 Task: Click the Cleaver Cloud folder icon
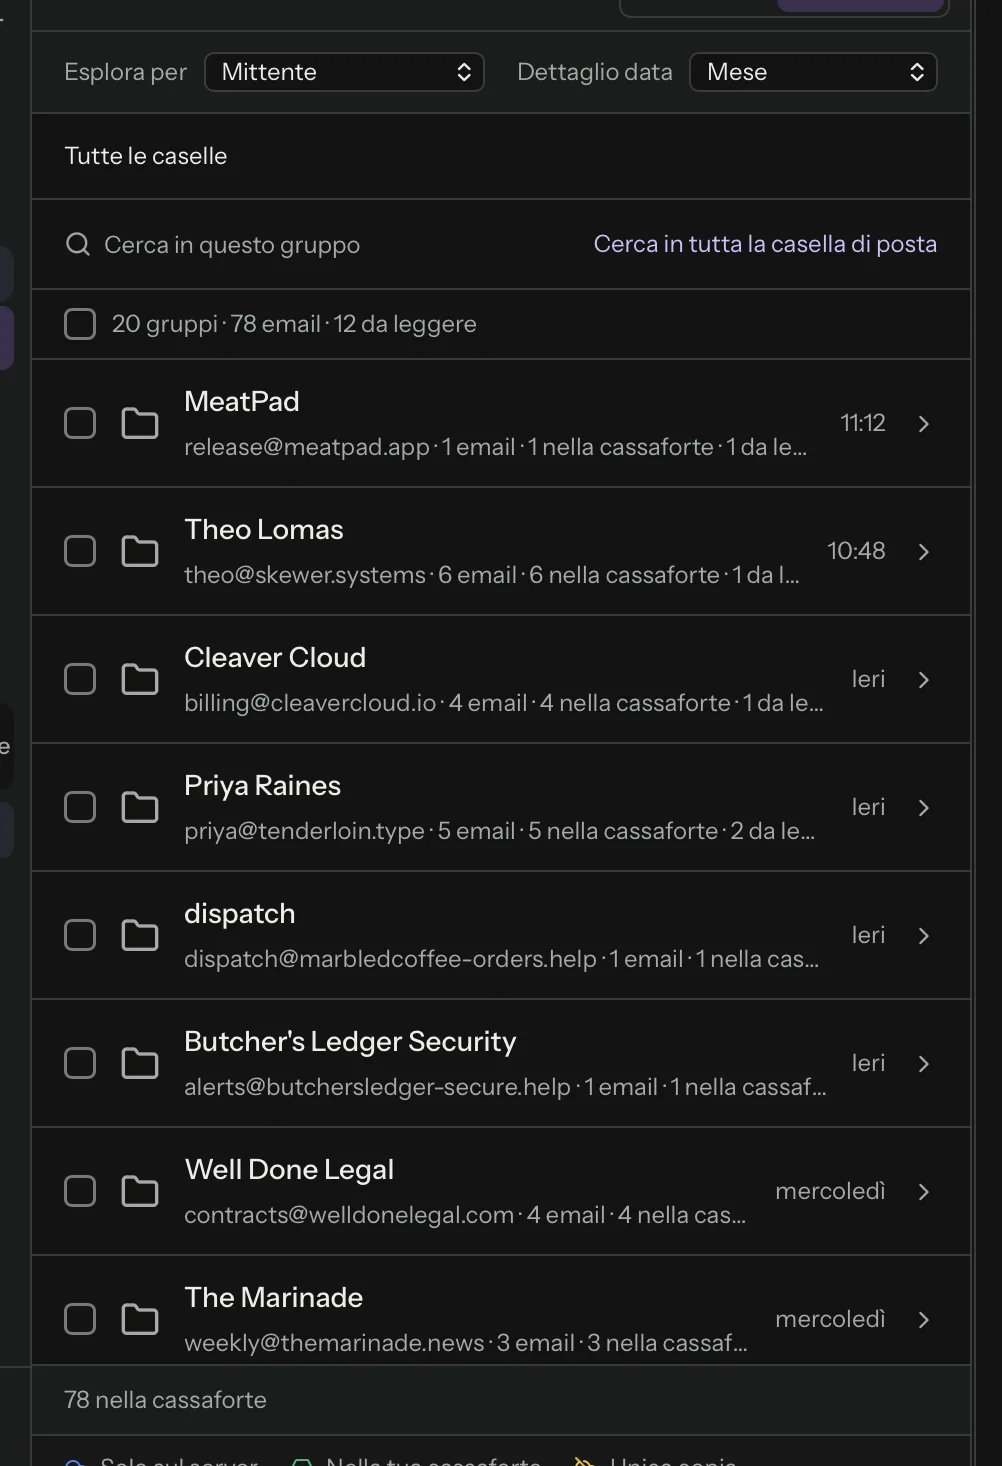[x=140, y=679]
